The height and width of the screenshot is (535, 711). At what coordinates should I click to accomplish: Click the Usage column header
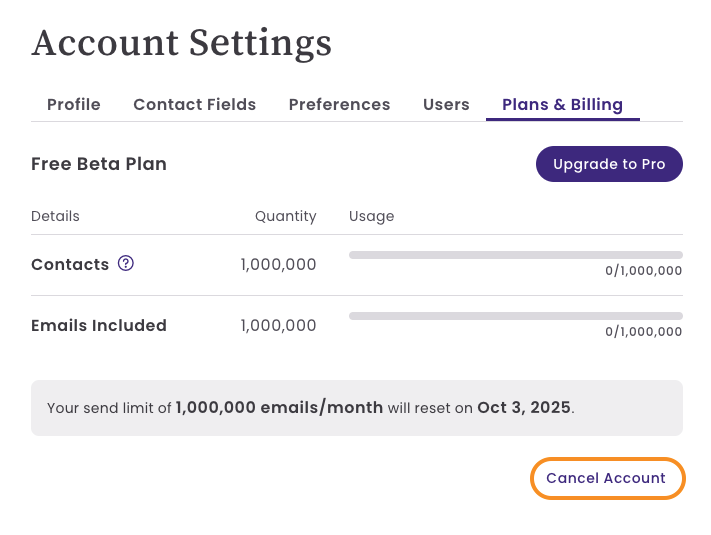[371, 216]
